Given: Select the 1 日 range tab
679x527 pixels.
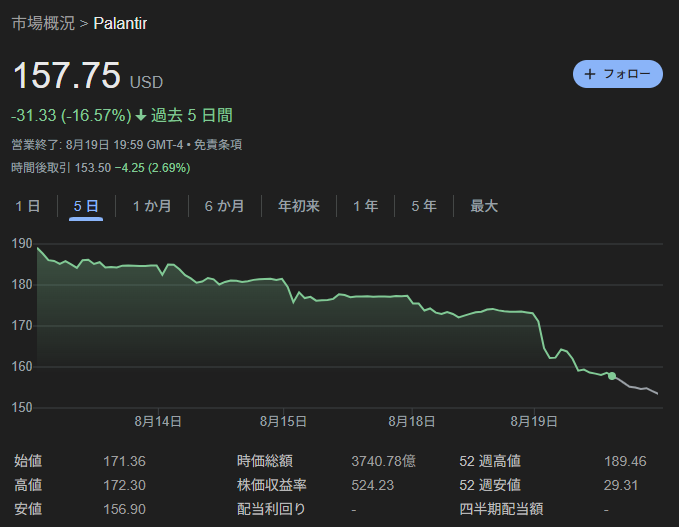Looking at the screenshot, I should (x=28, y=206).
